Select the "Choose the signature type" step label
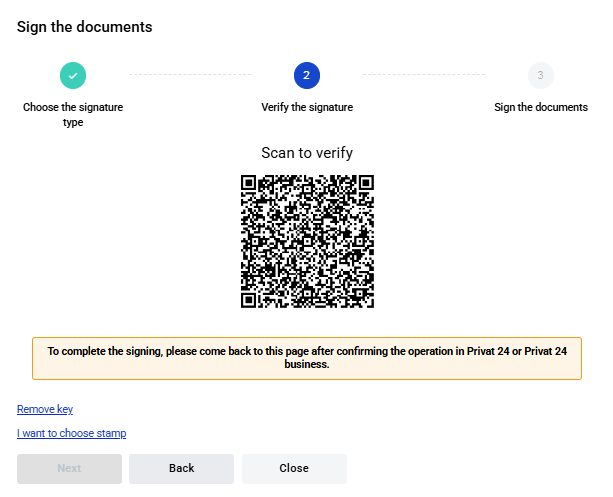The height and width of the screenshot is (497, 613). tap(73, 115)
